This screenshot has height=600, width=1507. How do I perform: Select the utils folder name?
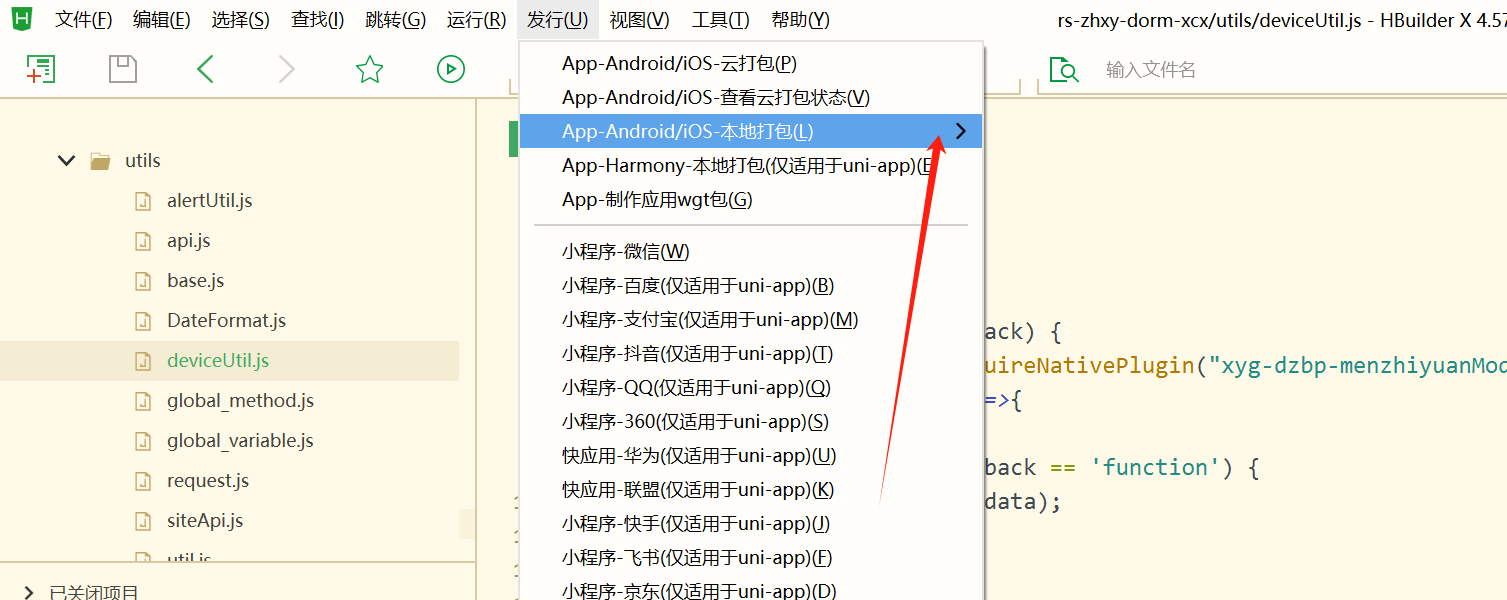[143, 161]
